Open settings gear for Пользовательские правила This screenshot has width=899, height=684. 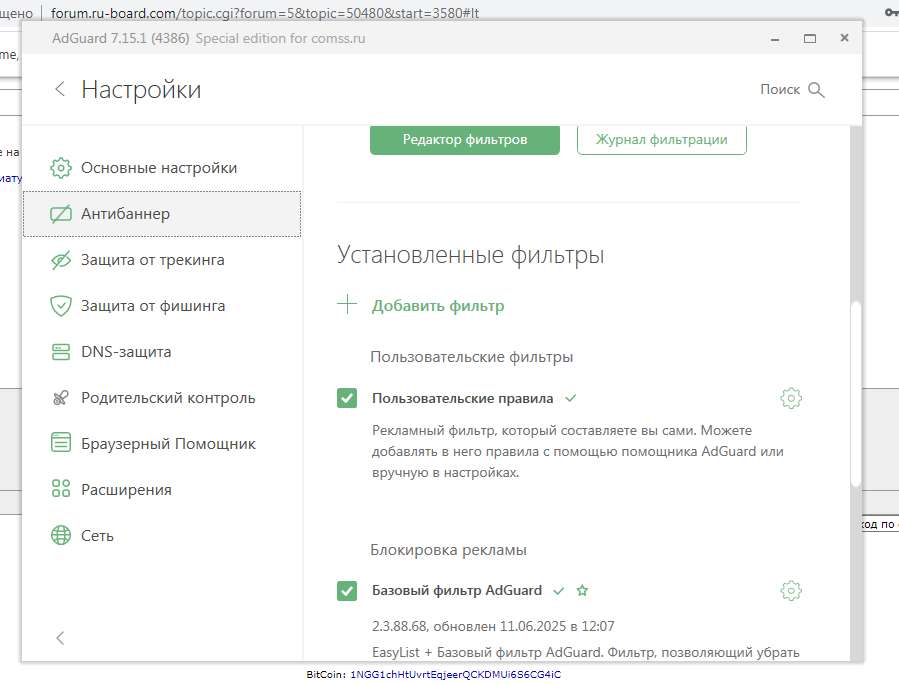pos(791,398)
